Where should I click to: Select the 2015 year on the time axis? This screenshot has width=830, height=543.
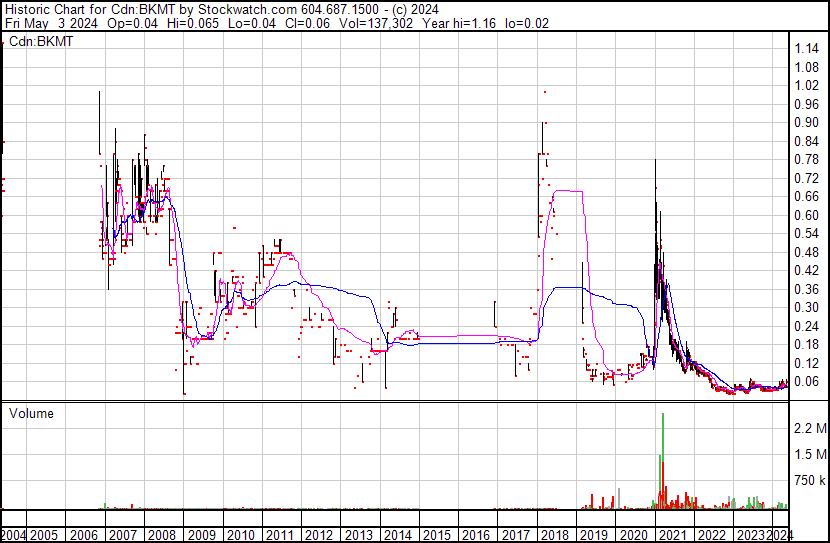coord(437,535)
